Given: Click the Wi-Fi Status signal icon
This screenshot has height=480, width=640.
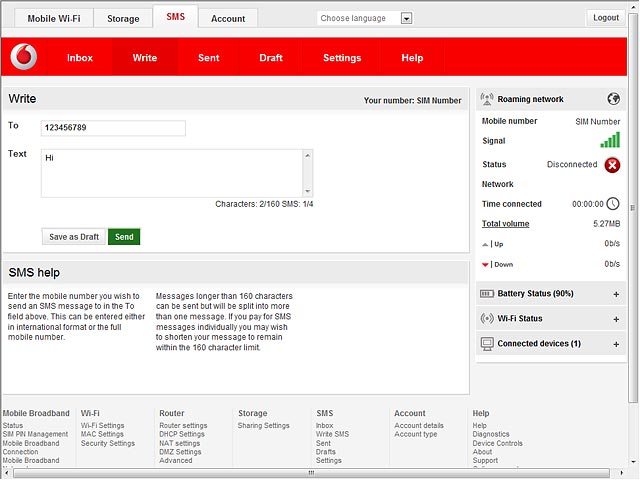Looking at the screenshot, I should tap(487, 318).
